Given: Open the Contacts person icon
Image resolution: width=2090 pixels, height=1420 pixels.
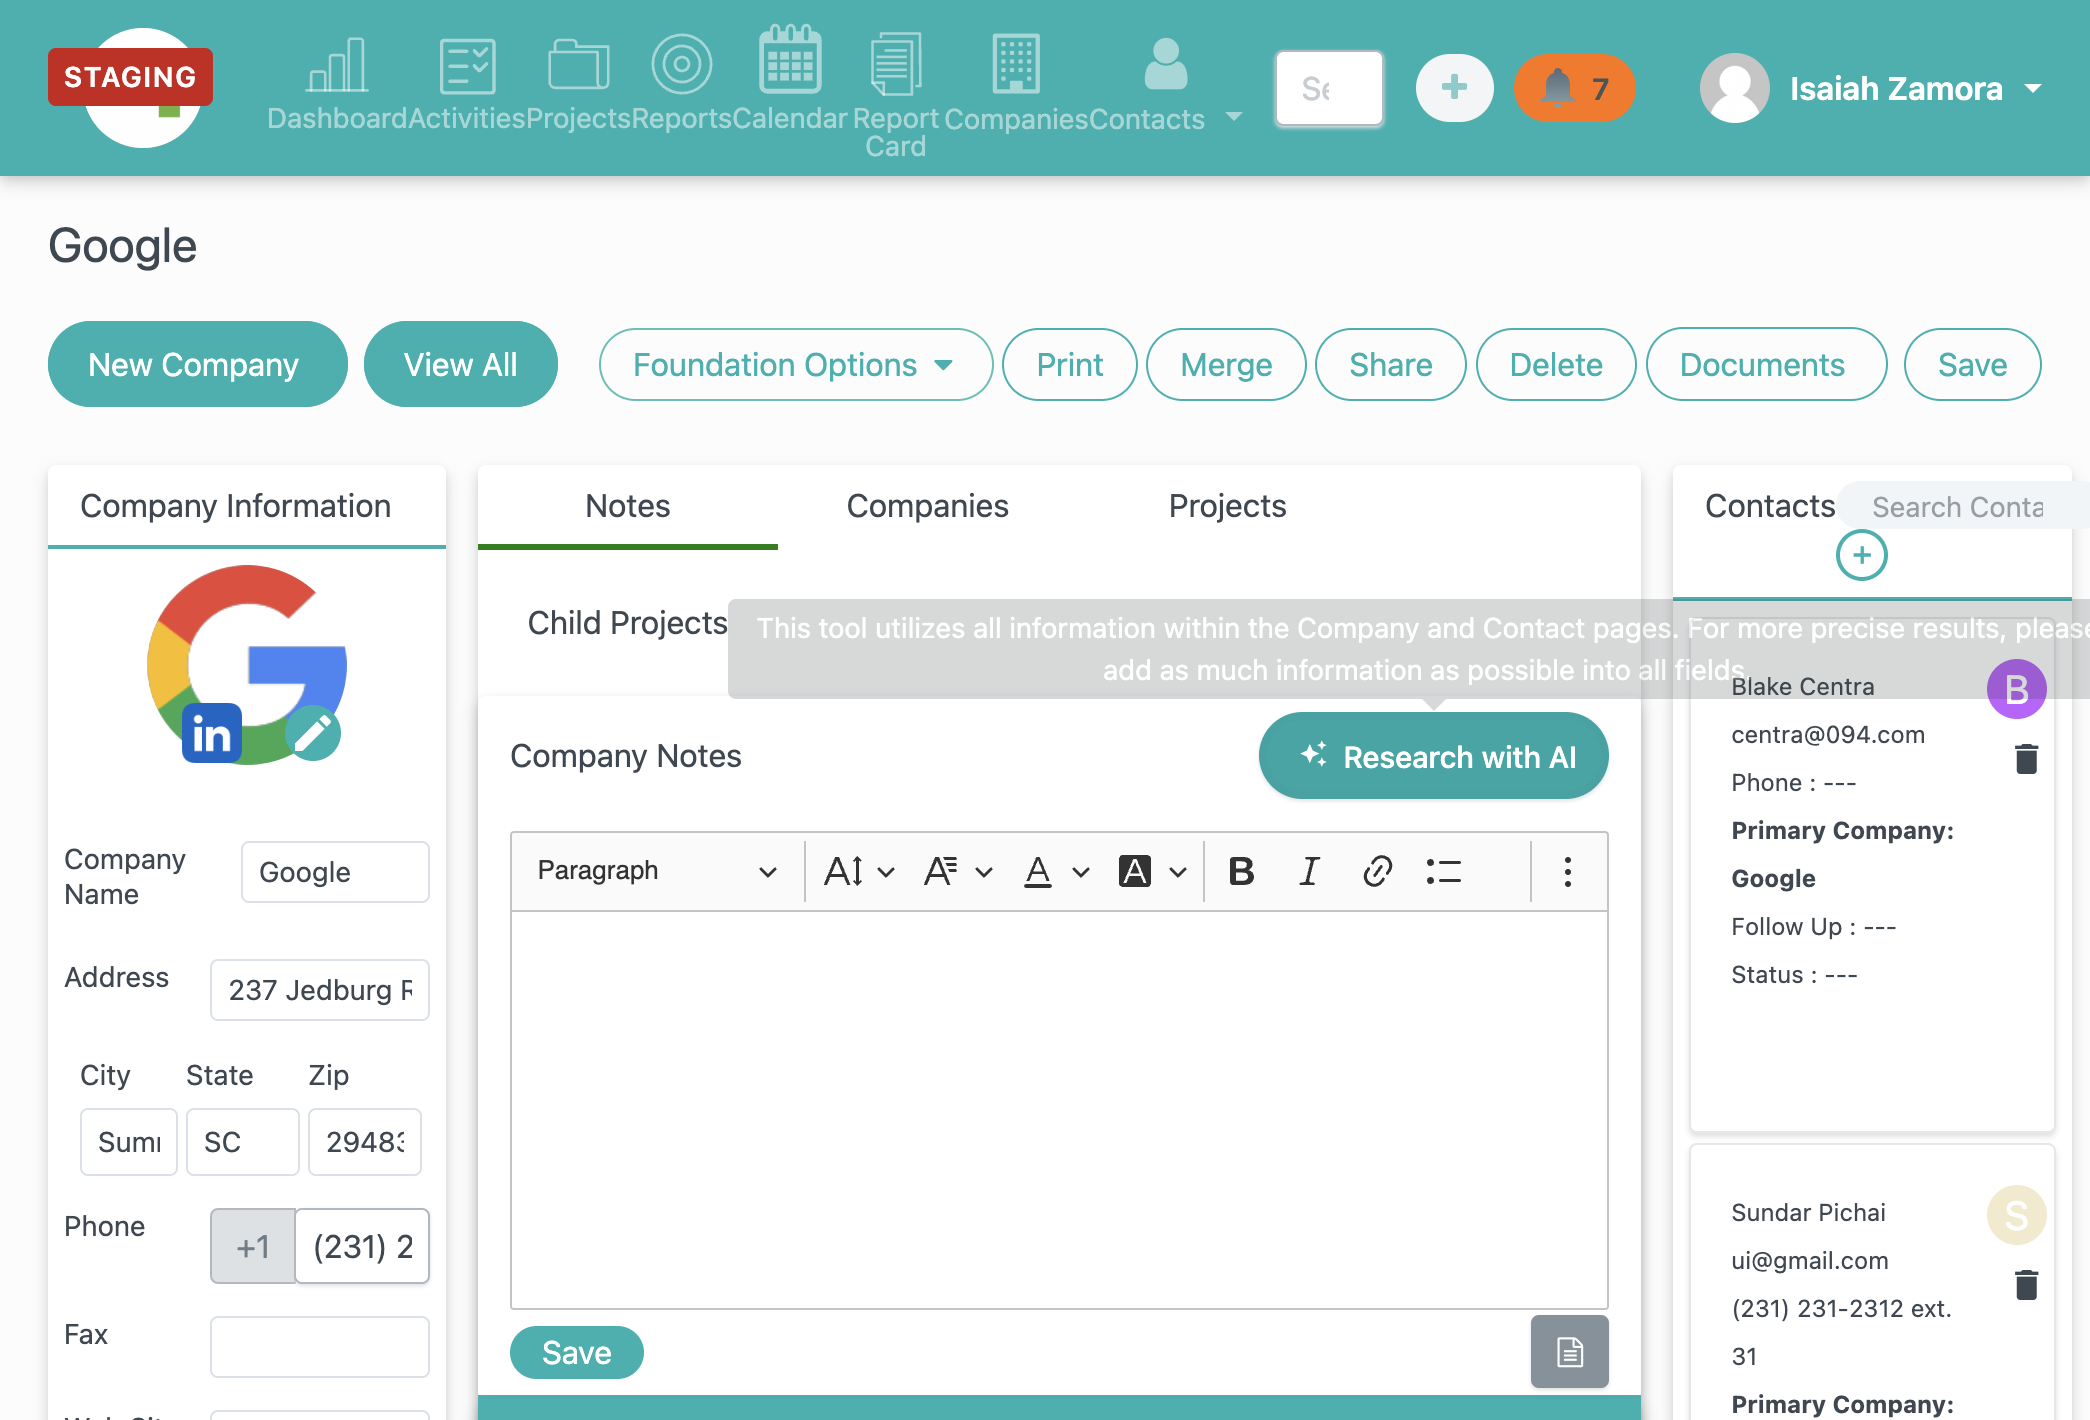Looking at the screenshot, I should point(1165,64).
